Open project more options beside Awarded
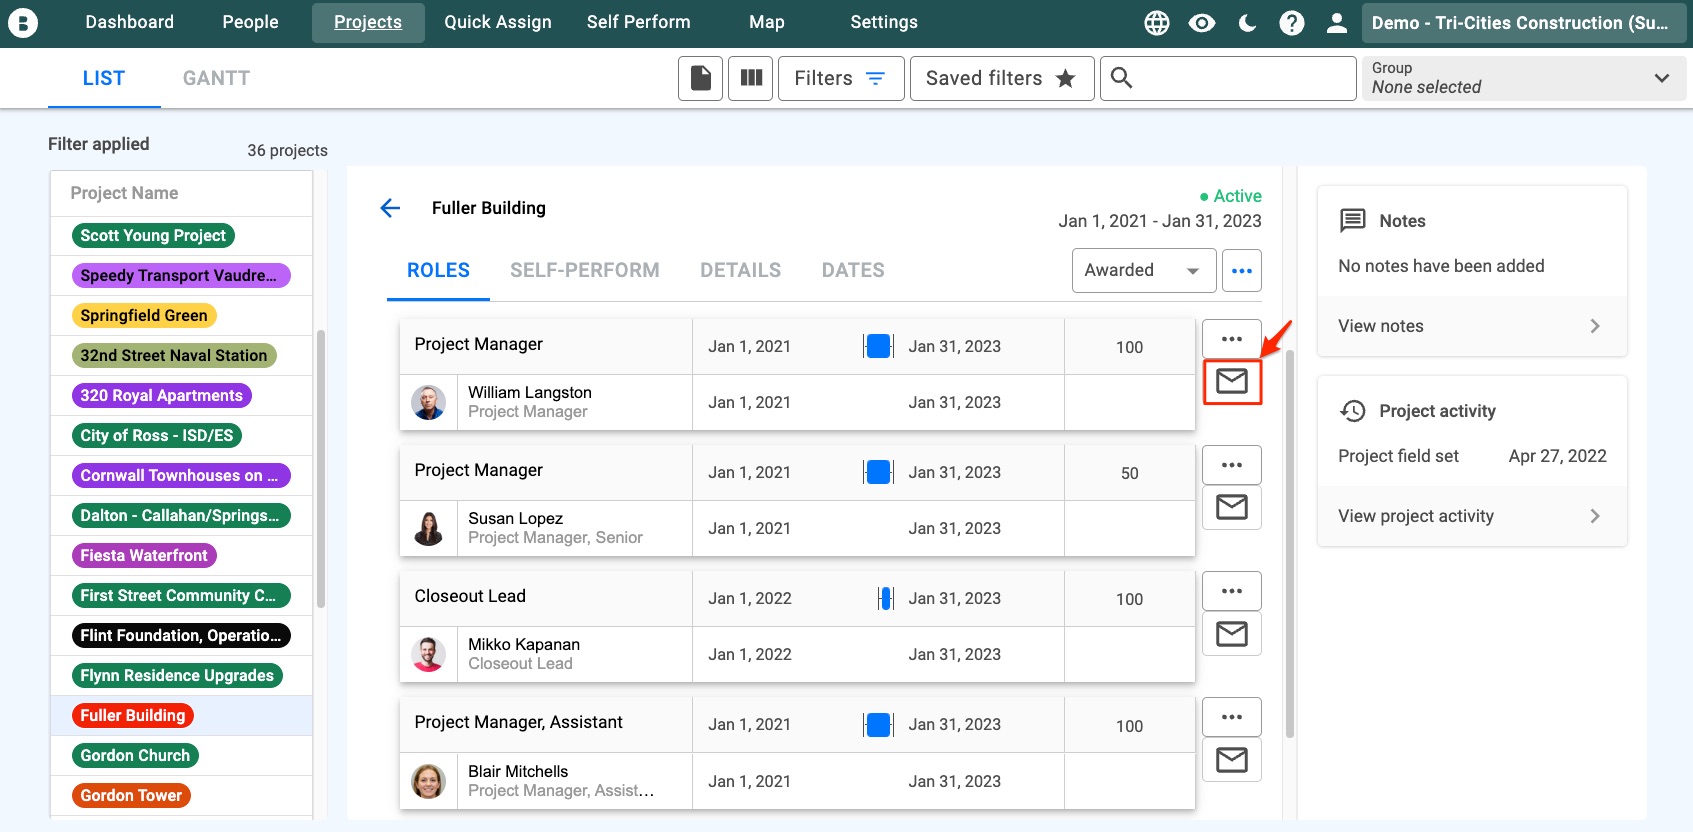The width and height of the screenshot is (1693, 832). pos(1242,270)
